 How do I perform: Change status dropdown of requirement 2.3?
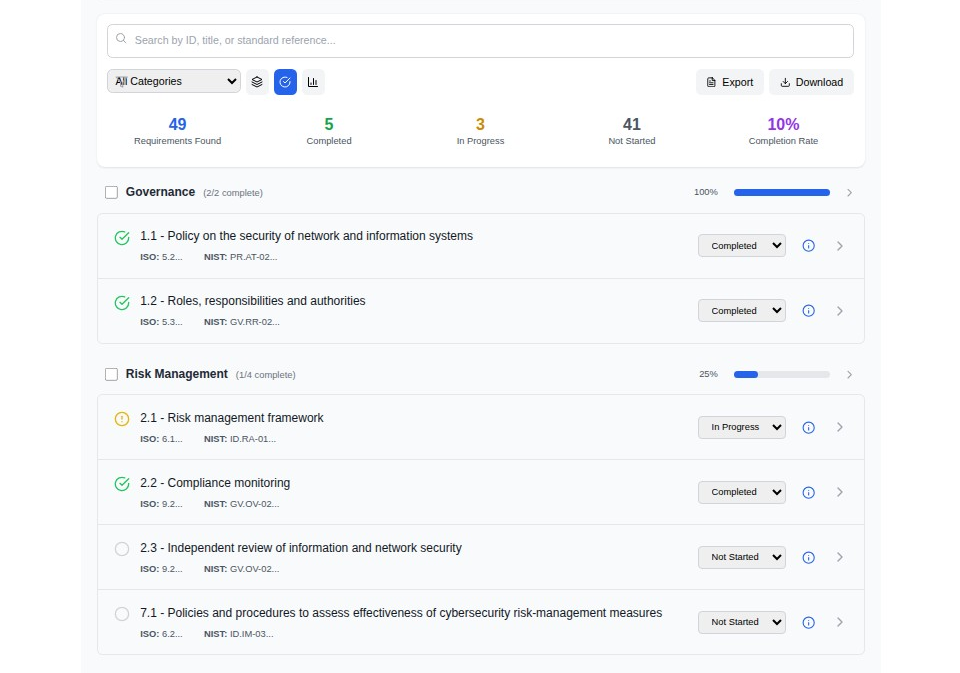tap(741, 557)
